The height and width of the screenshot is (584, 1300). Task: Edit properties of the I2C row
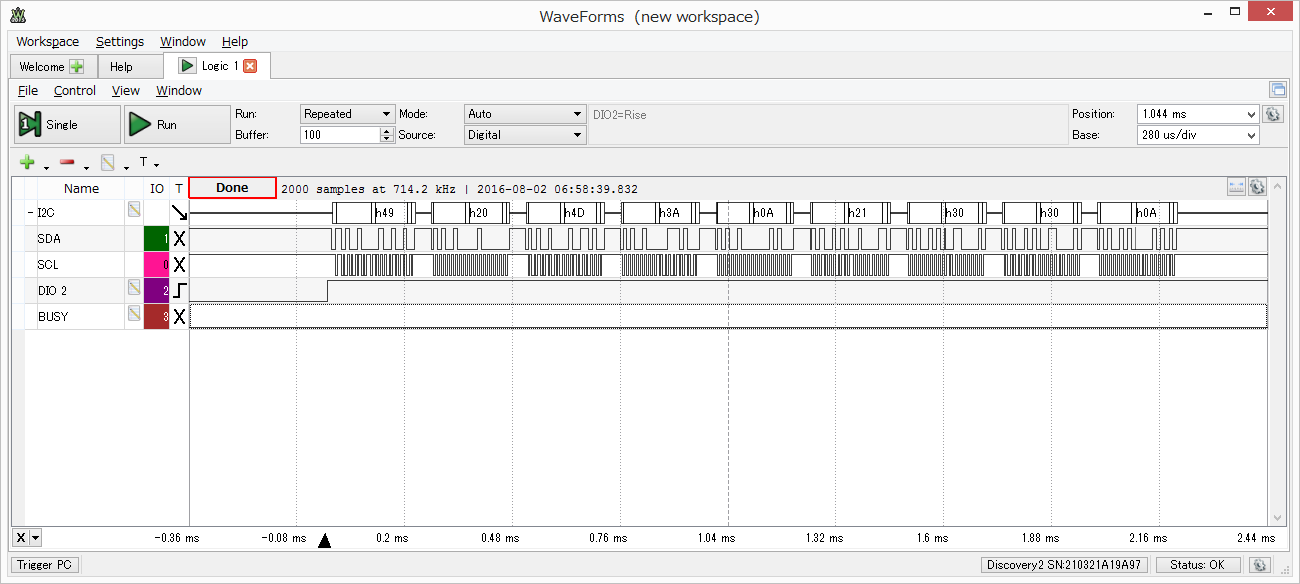(x=133, y=209)
